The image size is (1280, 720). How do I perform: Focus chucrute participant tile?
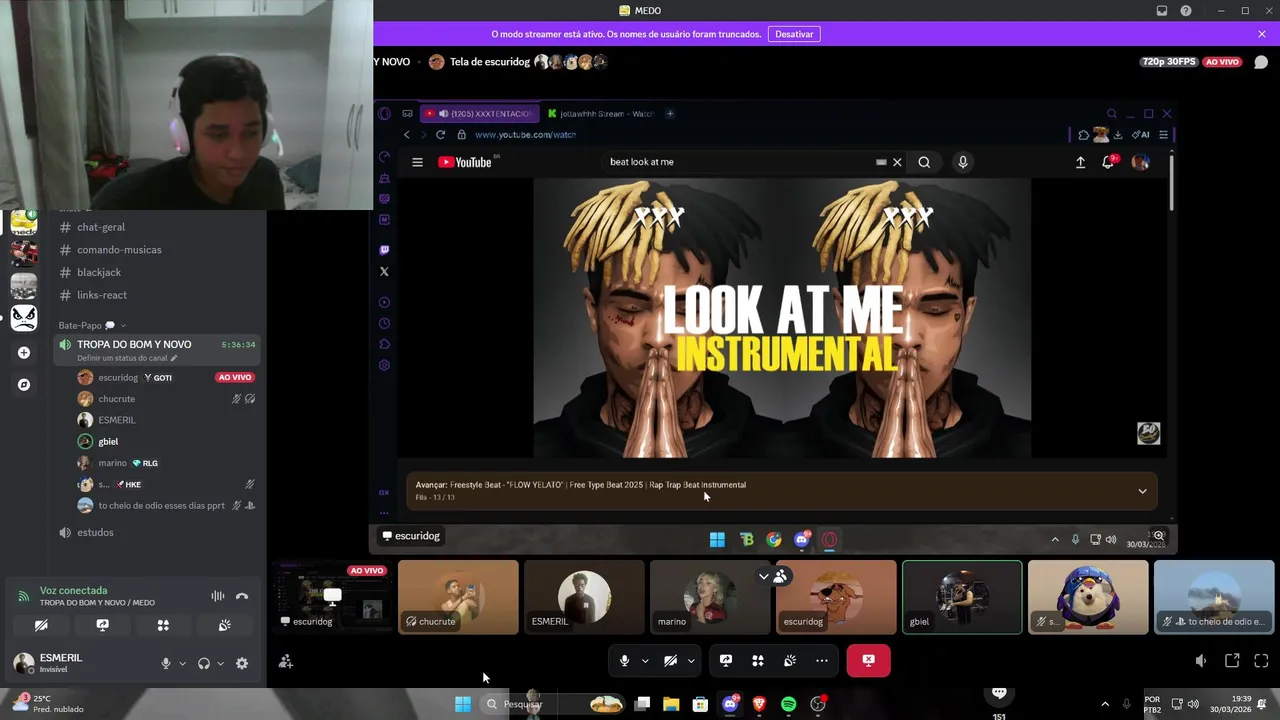(x=458, y=597)
